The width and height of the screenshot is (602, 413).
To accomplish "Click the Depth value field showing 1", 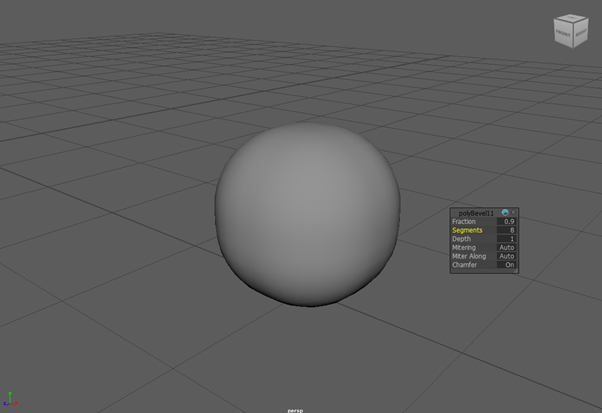I will (511, 239).
